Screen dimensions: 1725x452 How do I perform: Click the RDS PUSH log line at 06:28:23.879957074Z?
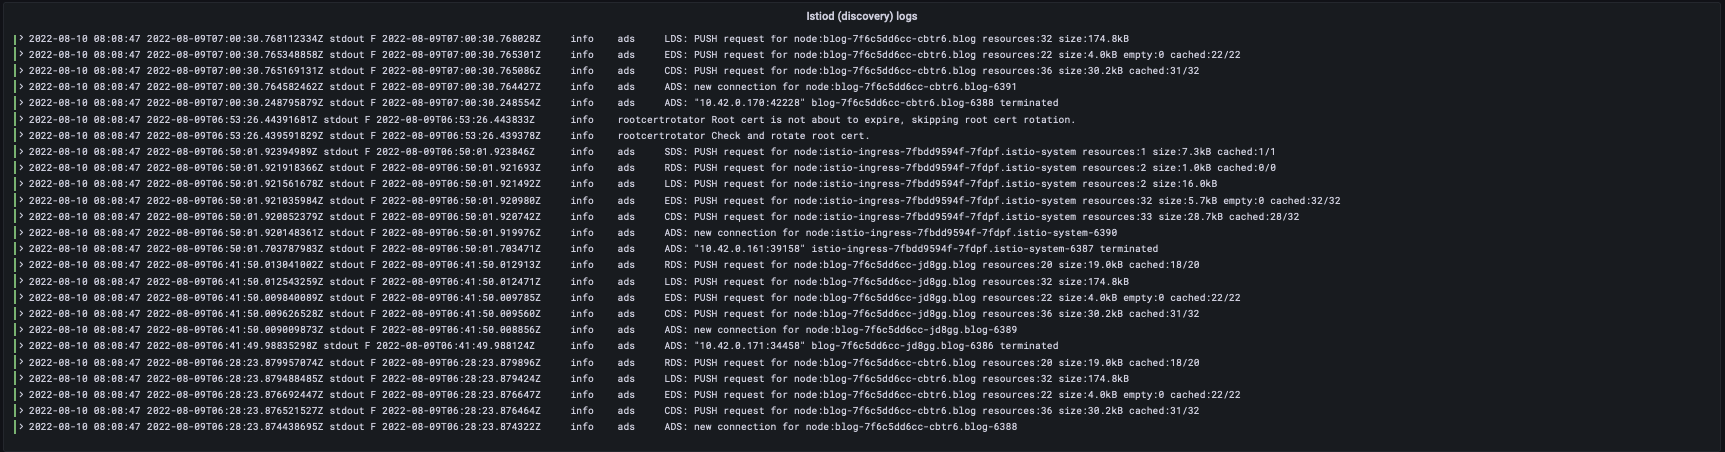(x=614, y=362)
